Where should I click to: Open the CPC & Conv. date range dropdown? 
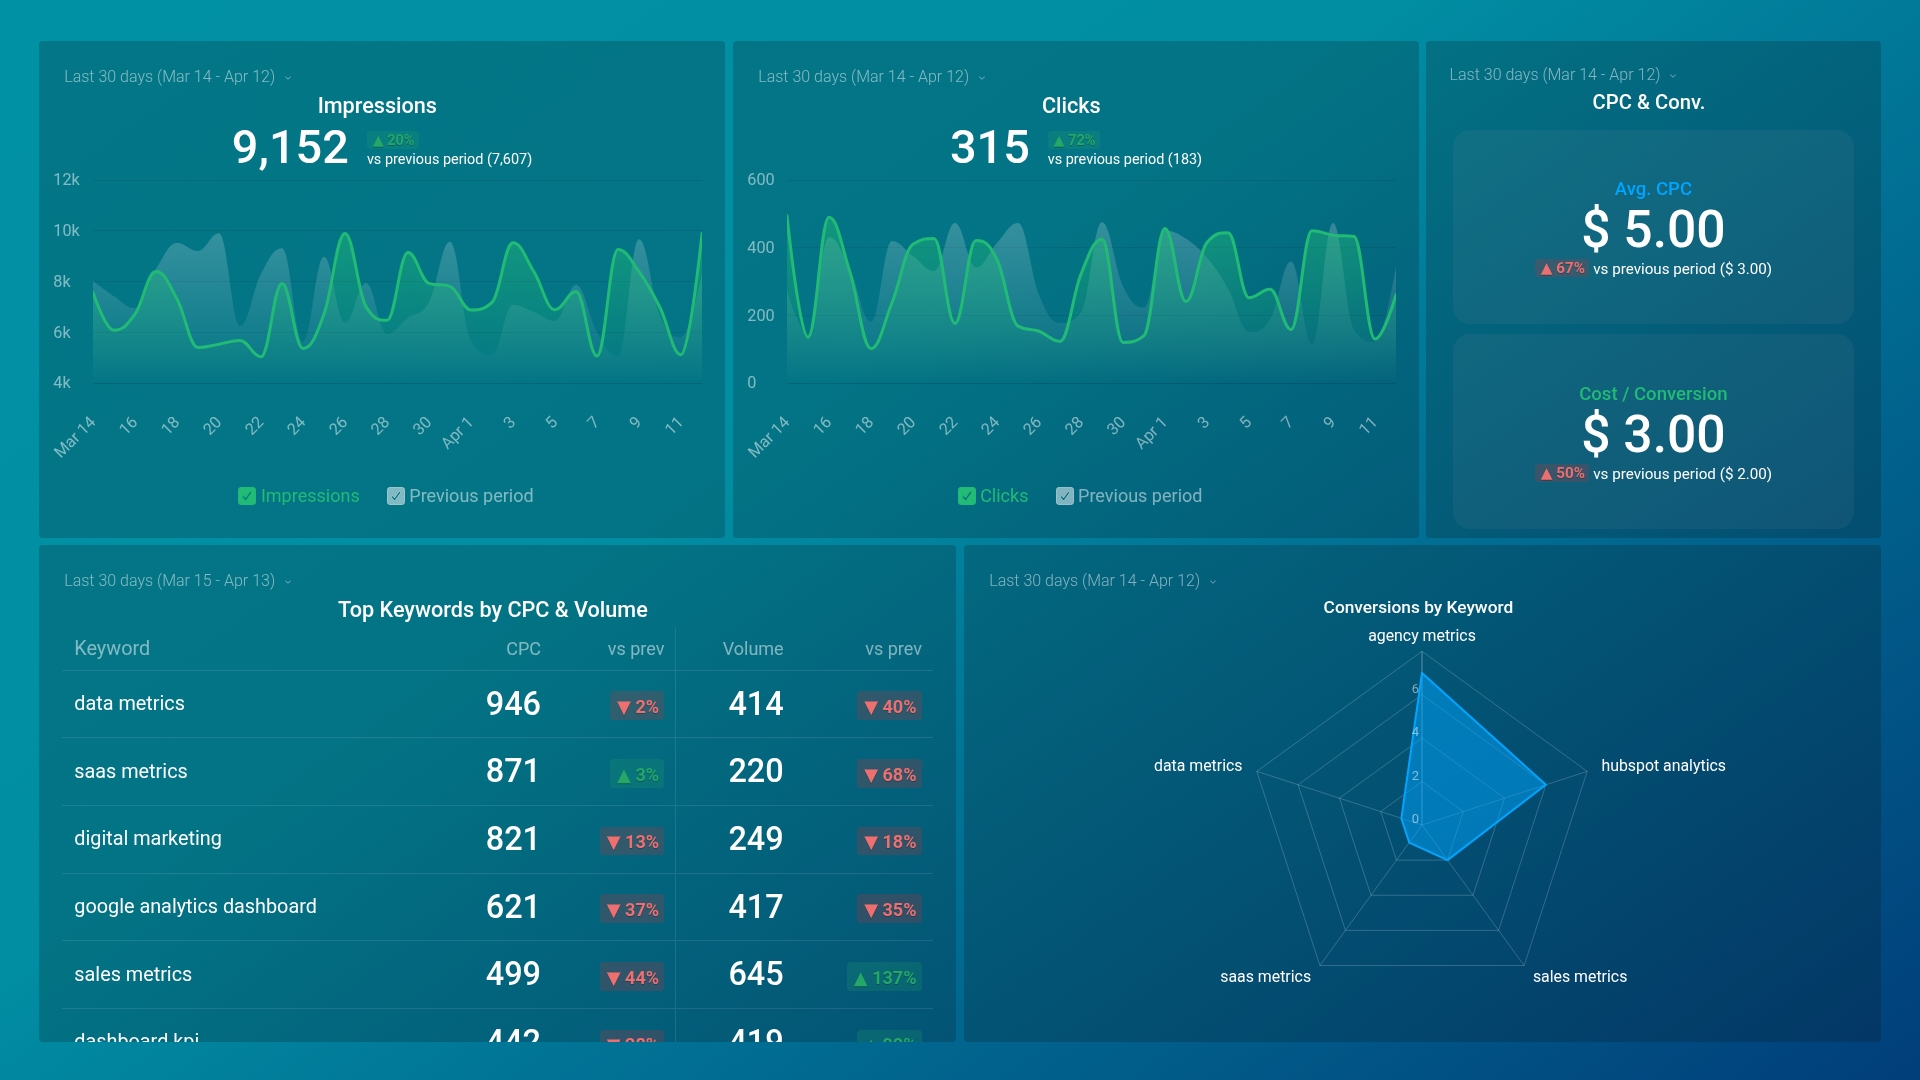[x=1672, y=74]
